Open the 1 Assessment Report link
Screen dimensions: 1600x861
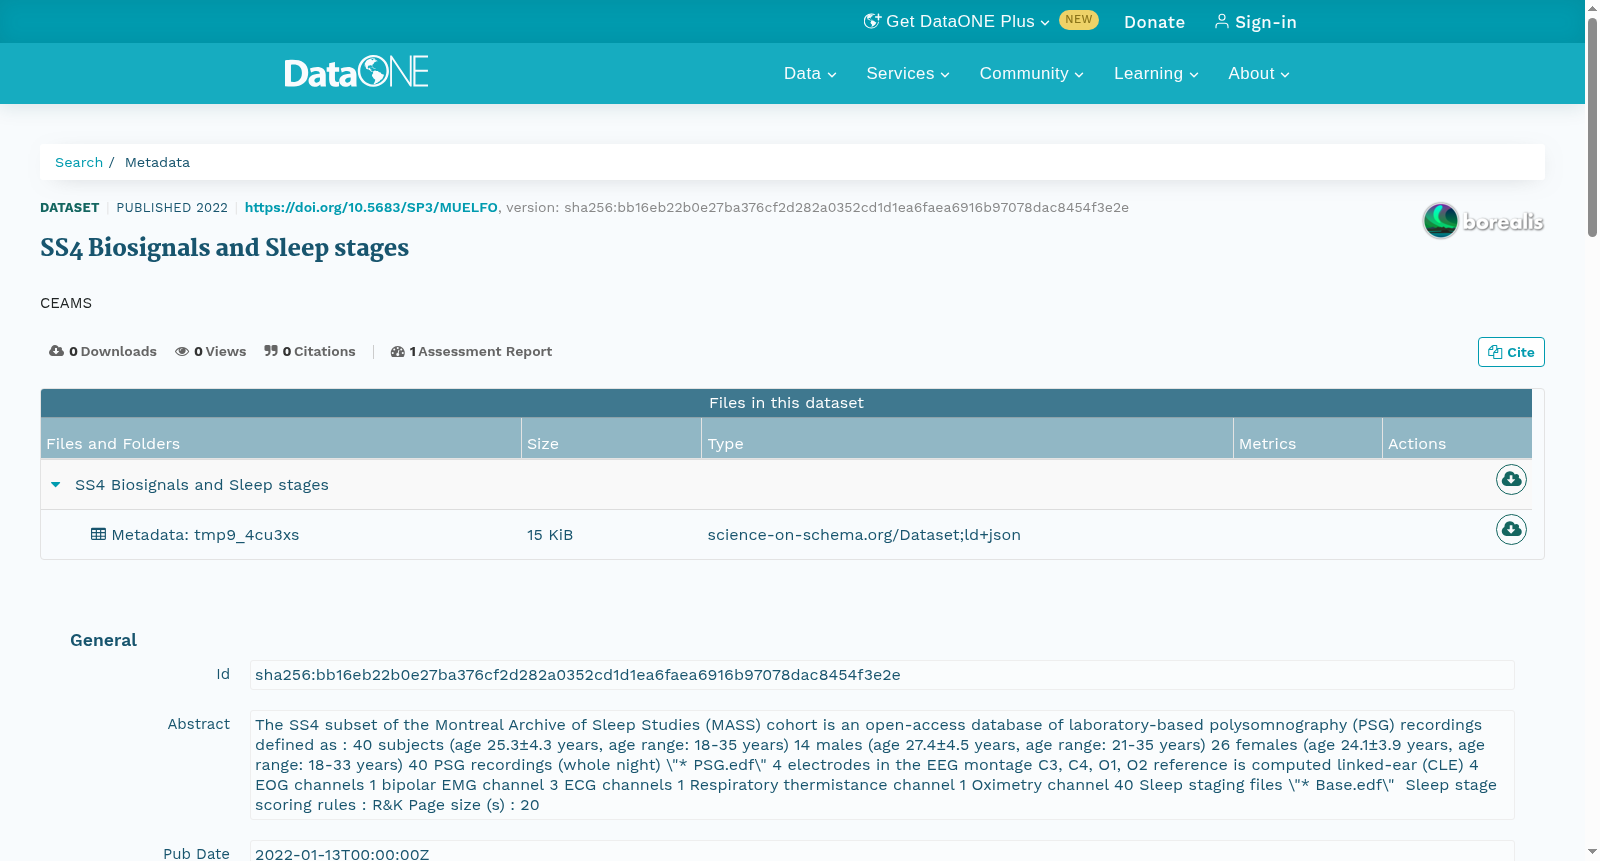pyautogui.click(x=471, y=351)
